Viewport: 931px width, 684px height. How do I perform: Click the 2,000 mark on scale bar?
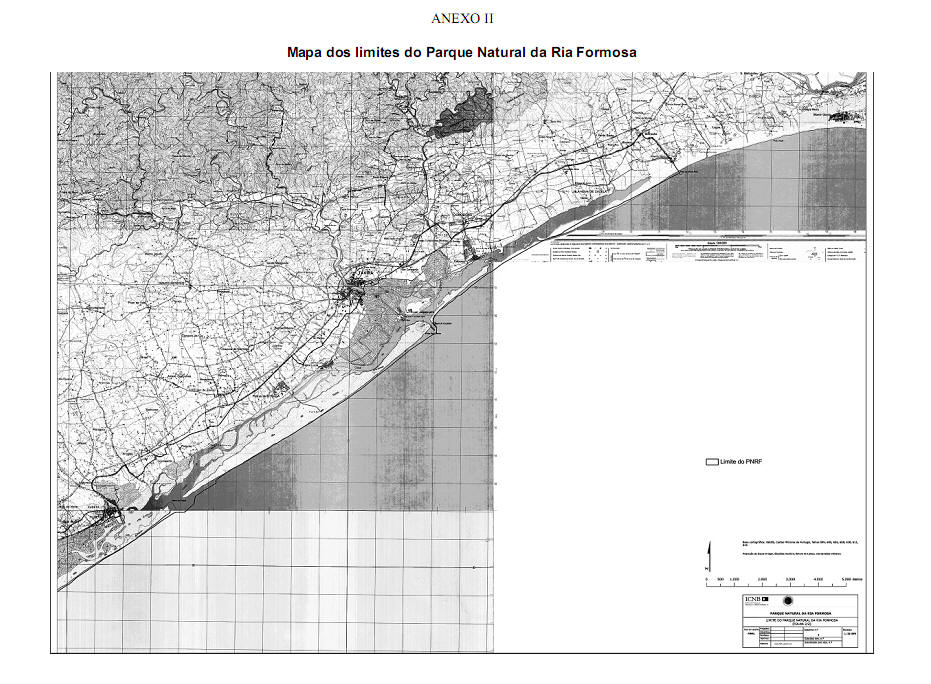pyautogui.click(x=762, y=580)
